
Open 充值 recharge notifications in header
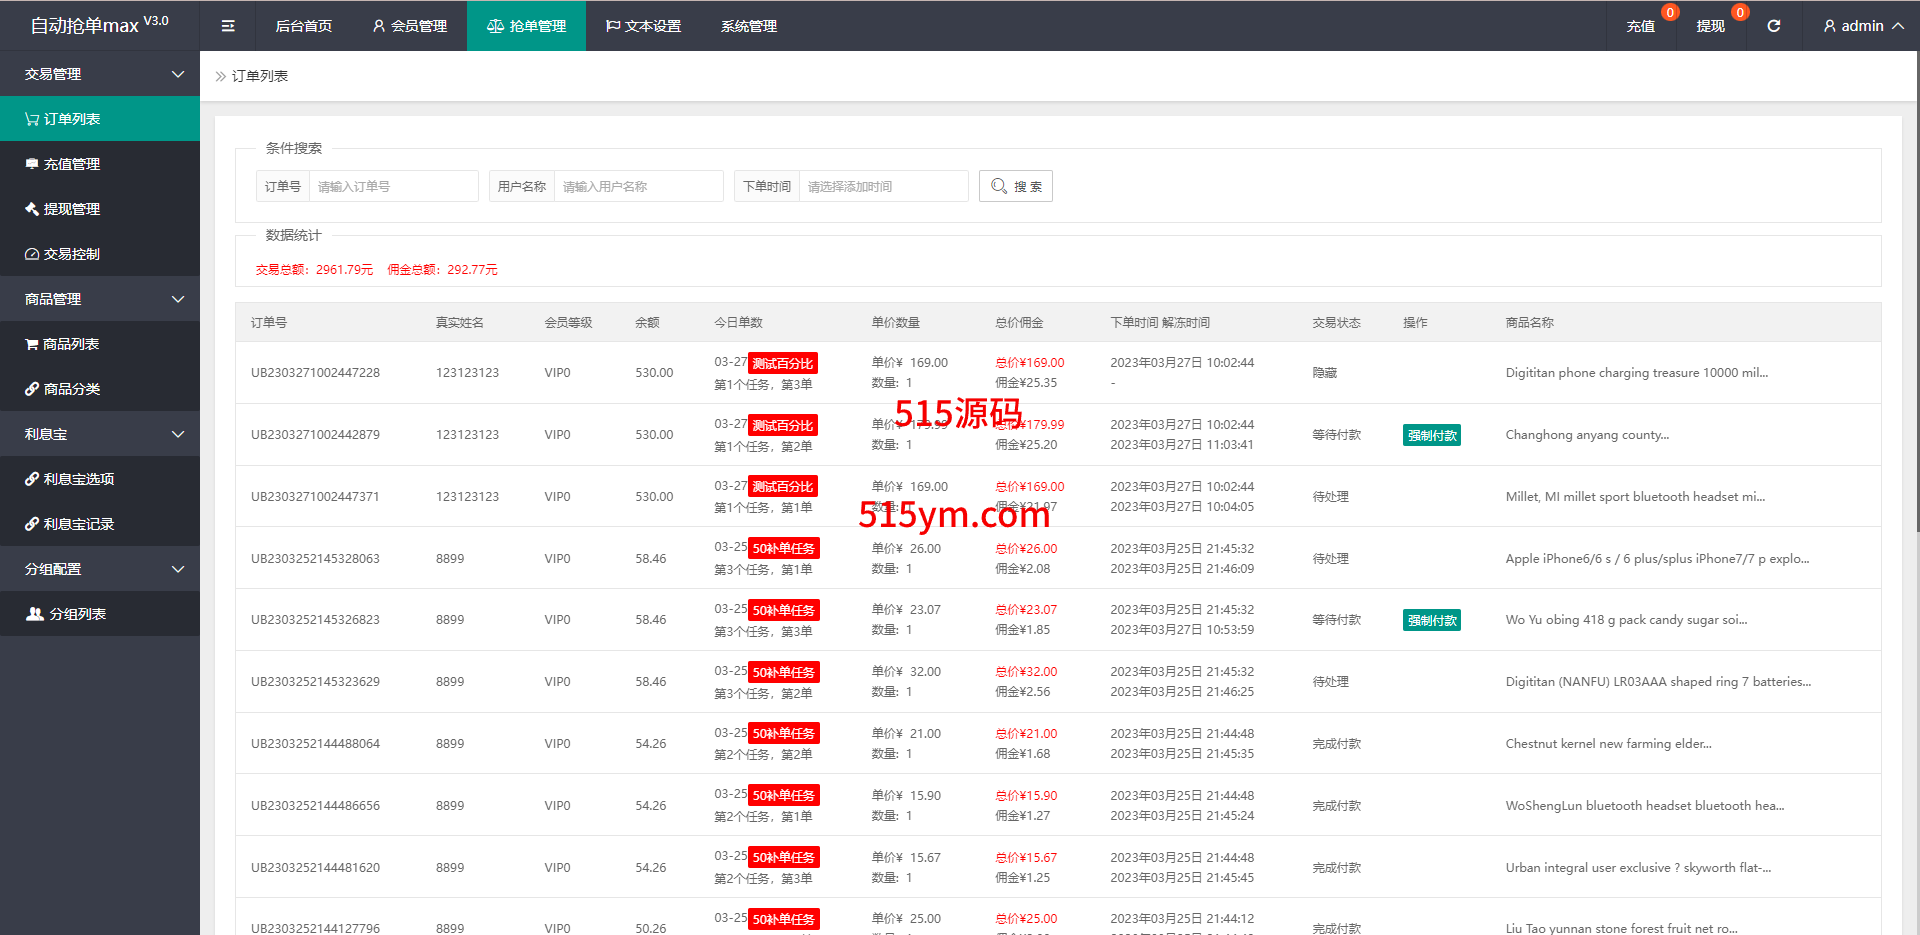[1640, 26]
